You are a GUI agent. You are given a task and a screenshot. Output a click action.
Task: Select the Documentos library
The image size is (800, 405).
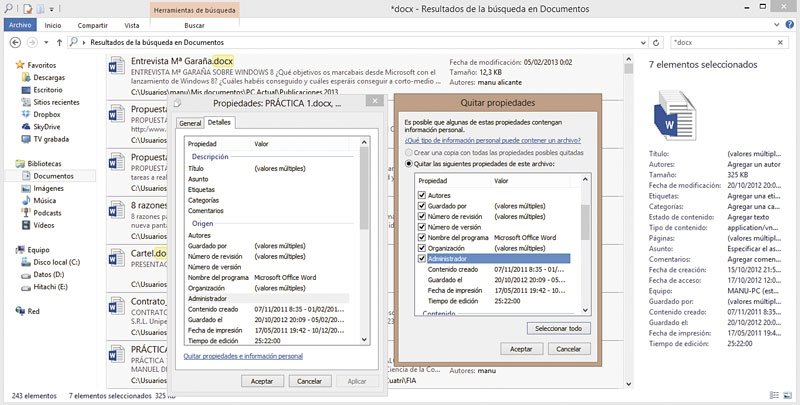[53, 176]
